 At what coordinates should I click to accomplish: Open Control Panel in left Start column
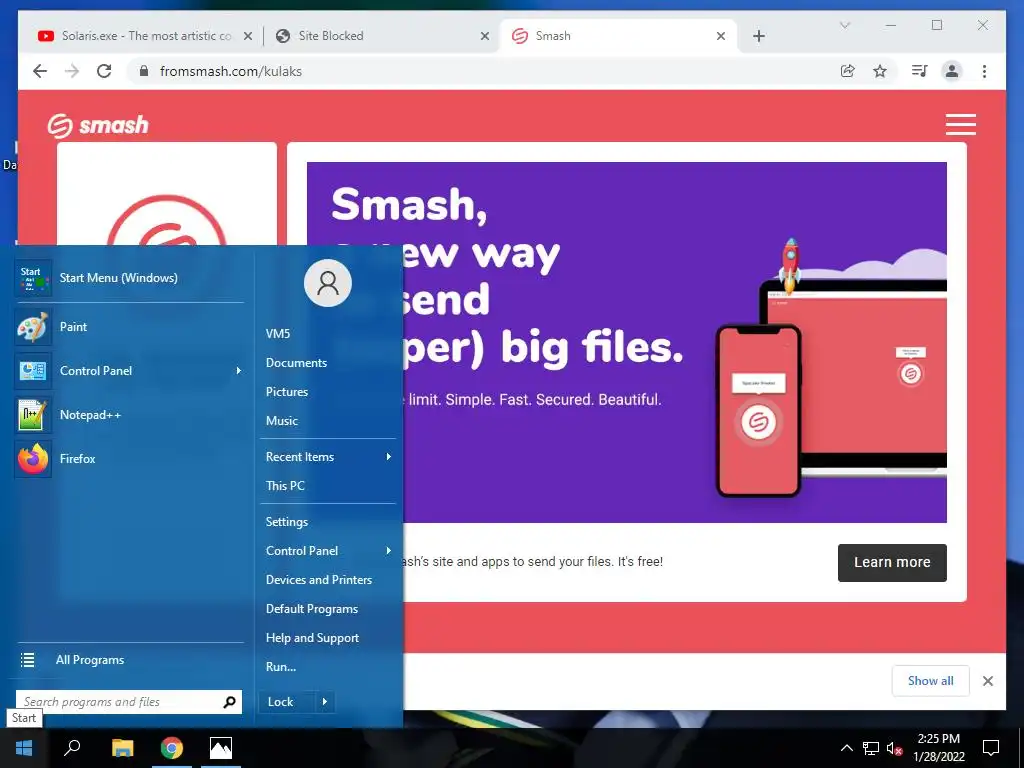coord(129,370)
